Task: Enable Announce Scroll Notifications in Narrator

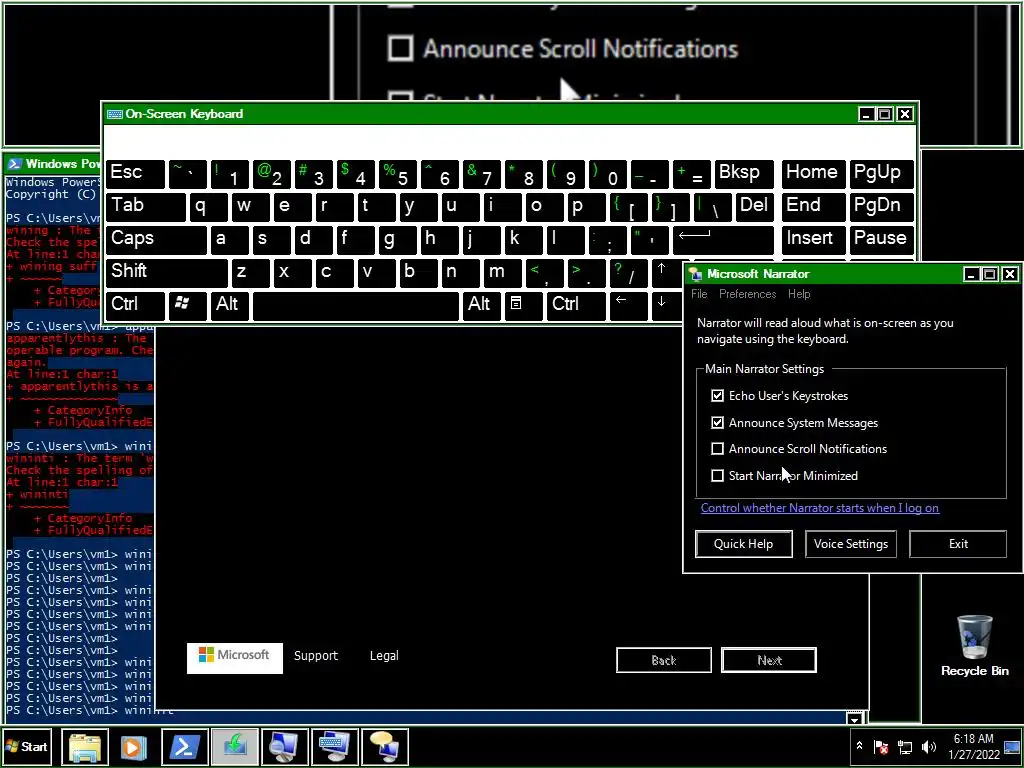Action: pos(717,449)
